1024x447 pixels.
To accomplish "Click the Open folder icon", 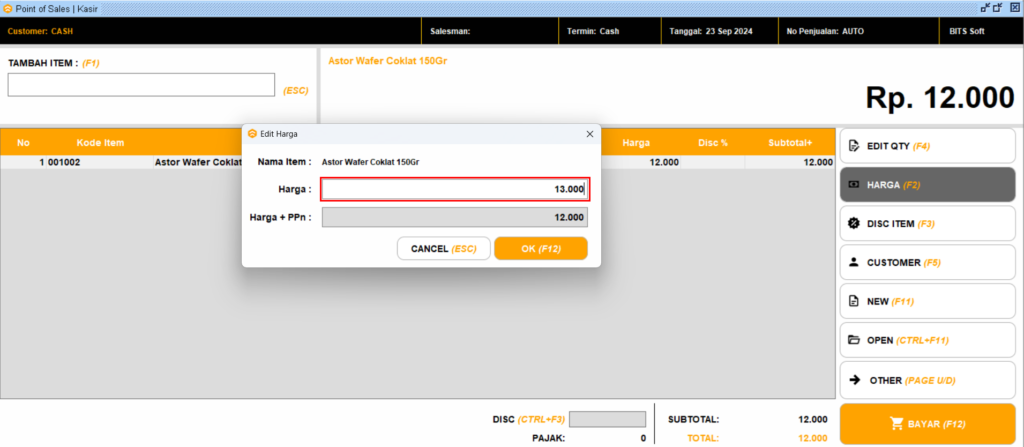I will [x=854, y=340].
